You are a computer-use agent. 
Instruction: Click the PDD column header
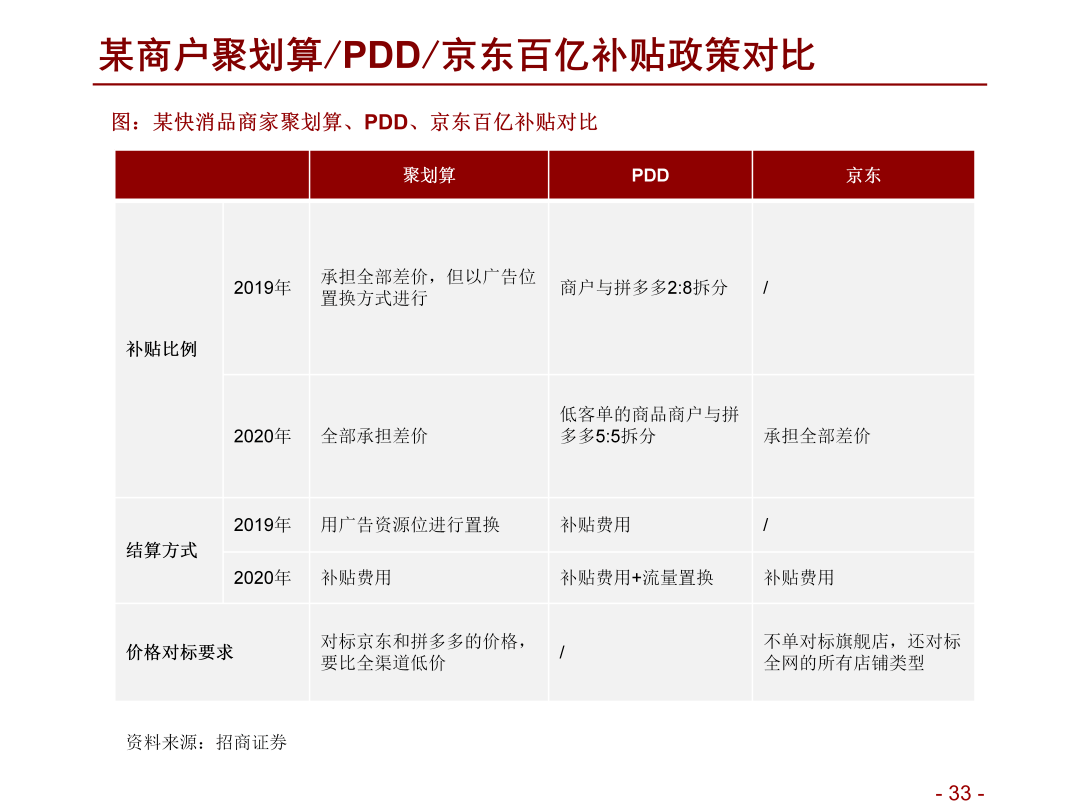pos(650,175)
